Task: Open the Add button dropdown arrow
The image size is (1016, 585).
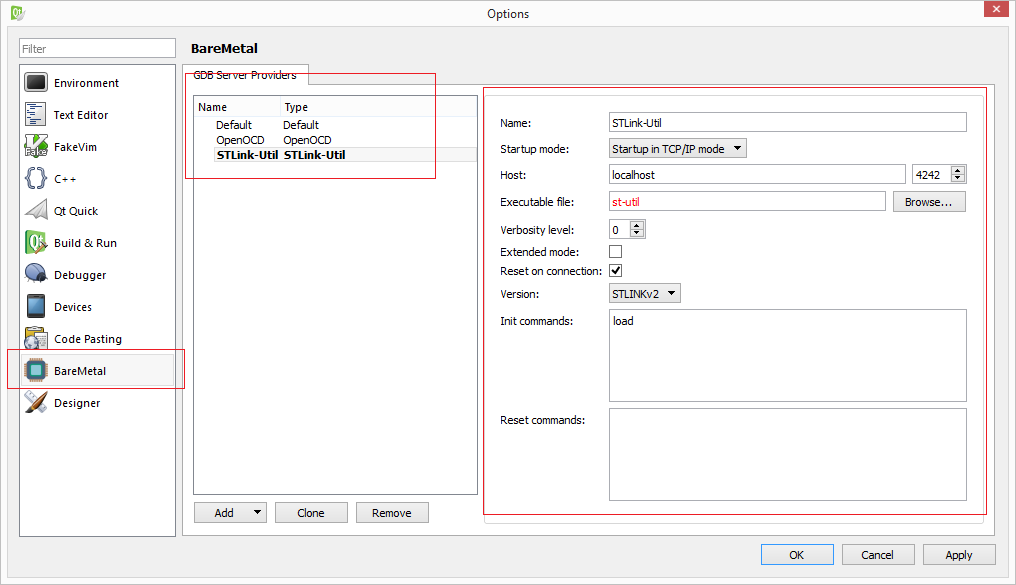Action: 257,512
